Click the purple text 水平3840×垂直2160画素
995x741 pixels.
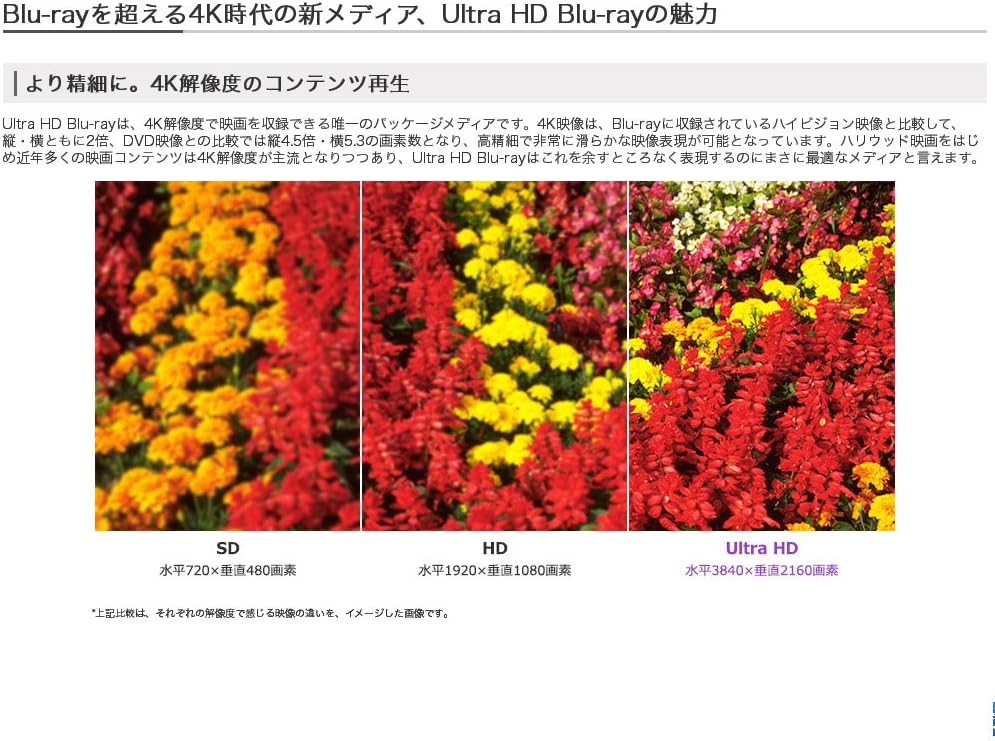[761, 570]
